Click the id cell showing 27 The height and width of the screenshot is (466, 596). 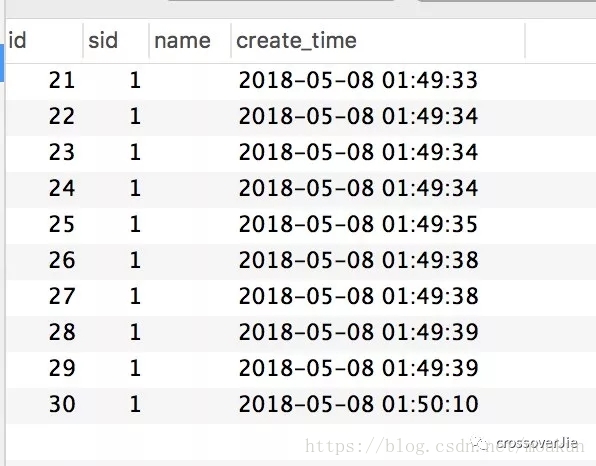pyautogui.click(x=62, y=296)
